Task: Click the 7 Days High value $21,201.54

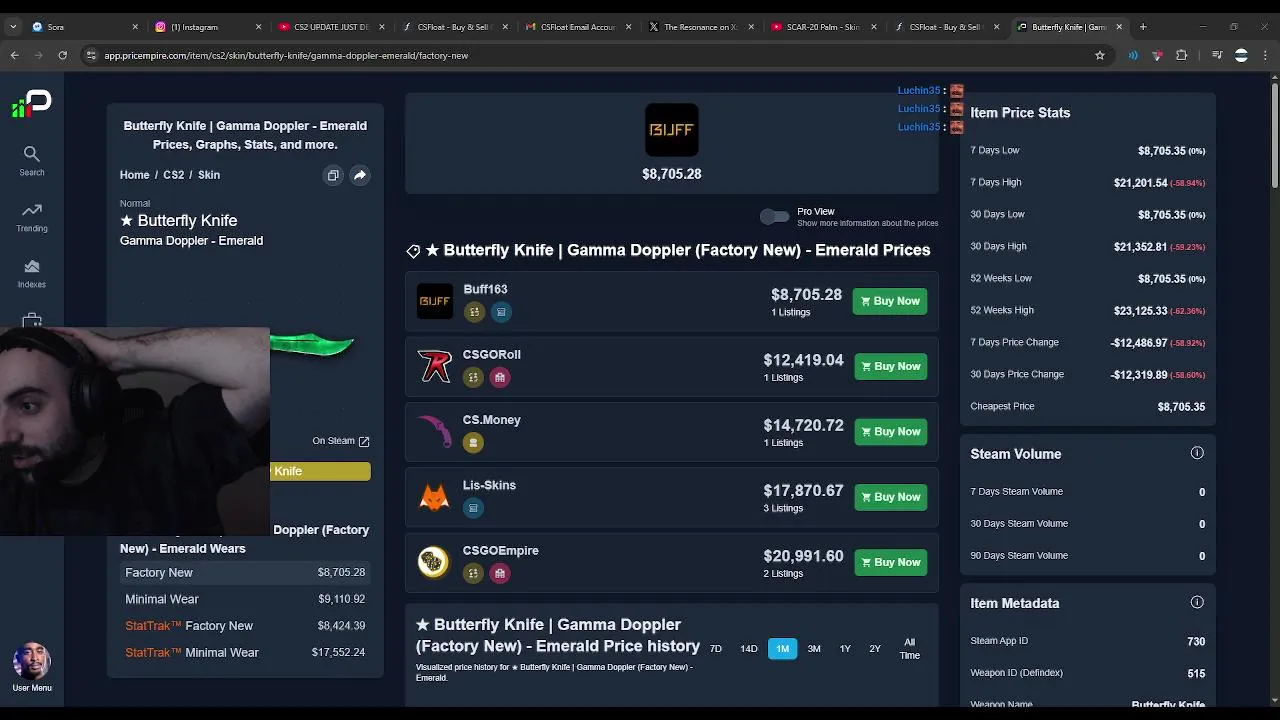Action: click(1140, 182)
